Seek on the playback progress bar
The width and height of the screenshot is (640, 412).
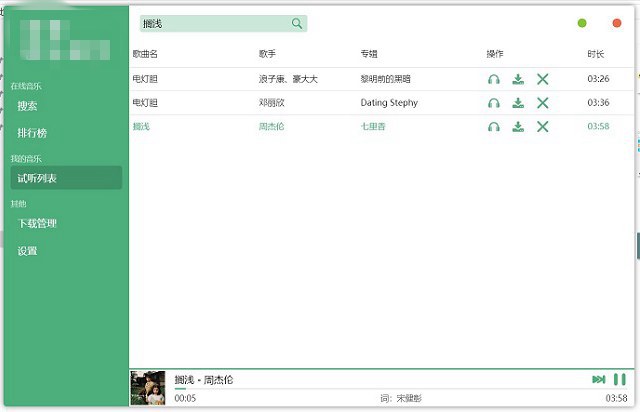pyautogui.click(x=400, y=389)
